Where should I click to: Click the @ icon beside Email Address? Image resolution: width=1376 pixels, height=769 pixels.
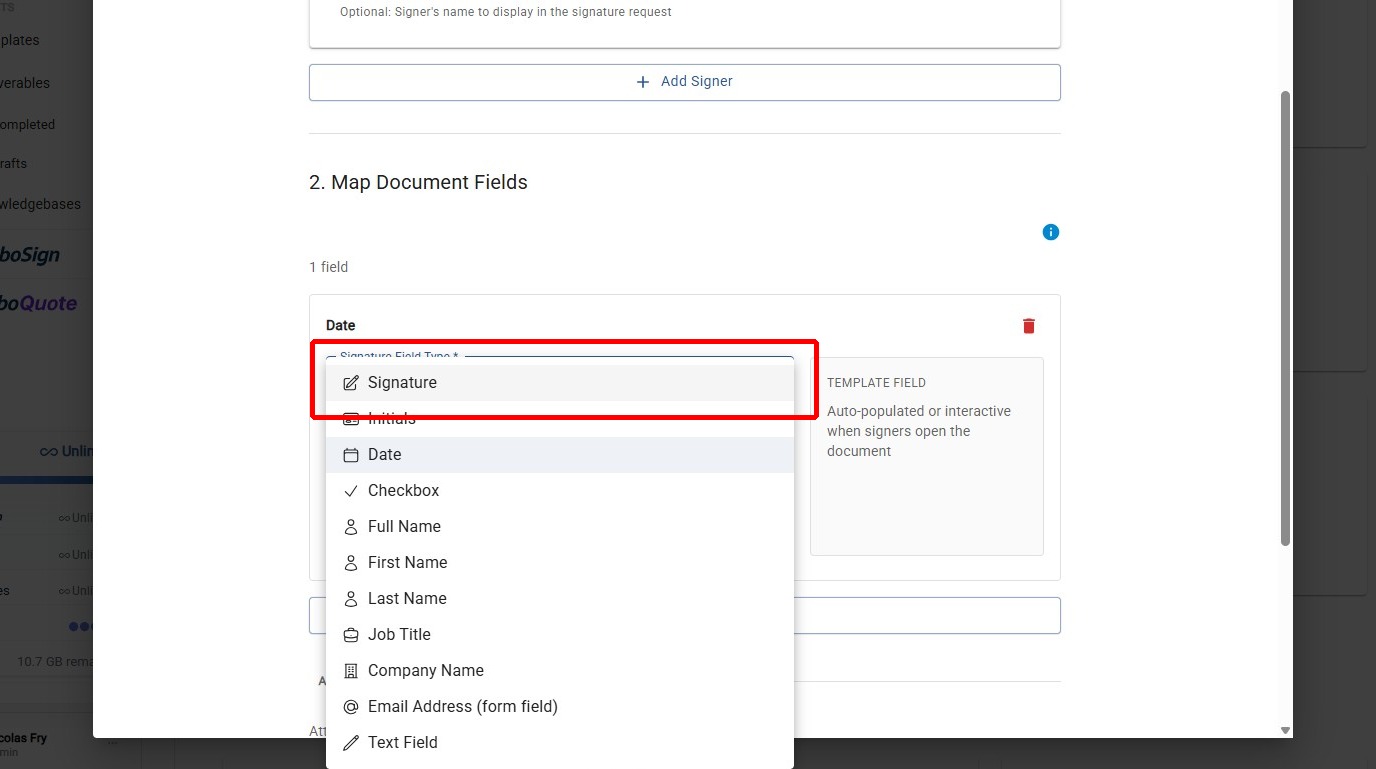350,706
